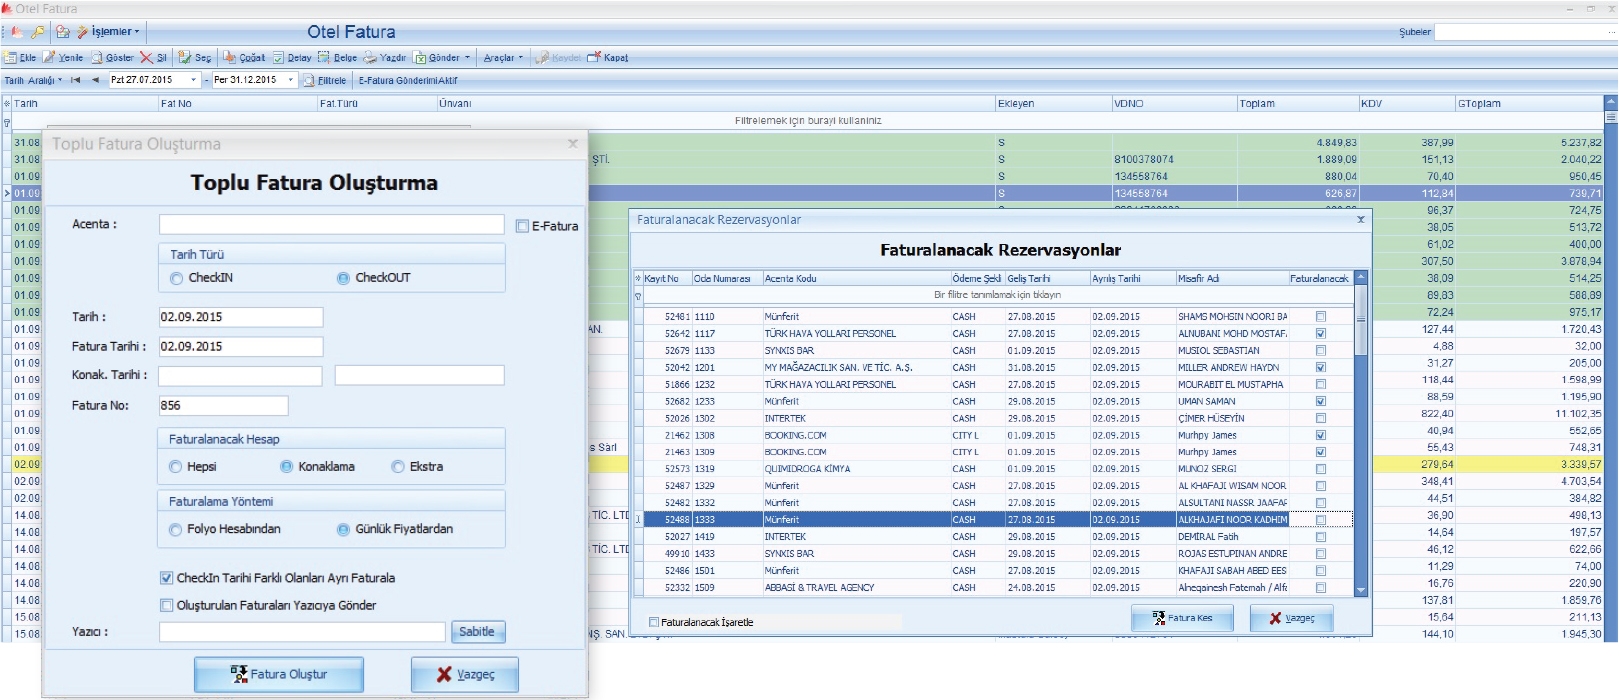This screenshot has width=1619, height=700.
Task: Click the Yazdır printer icon
Action: [370, 58]
